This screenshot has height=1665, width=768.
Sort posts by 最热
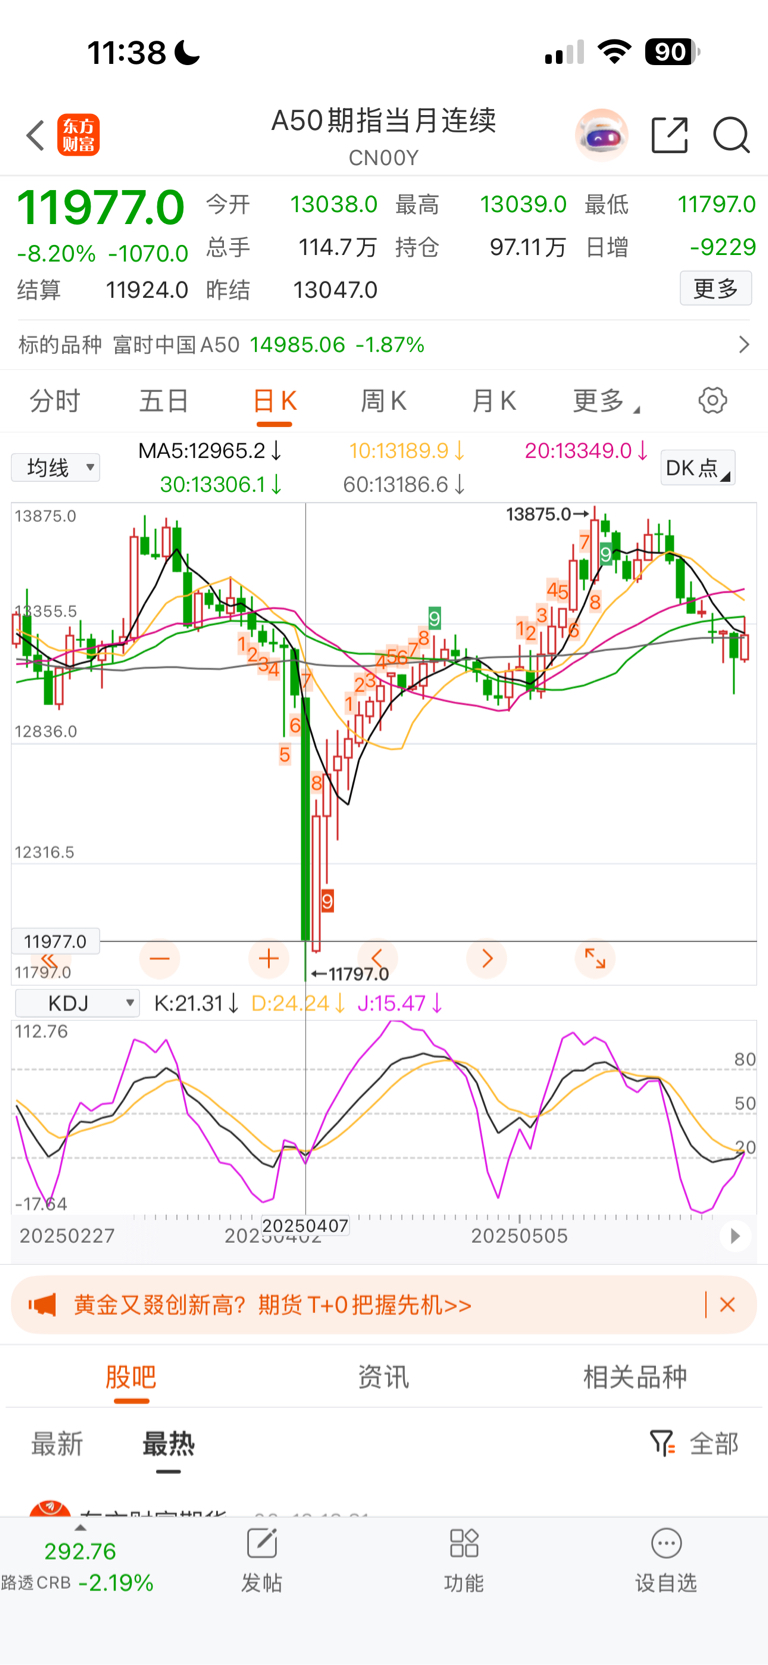tap(168, 1444)
